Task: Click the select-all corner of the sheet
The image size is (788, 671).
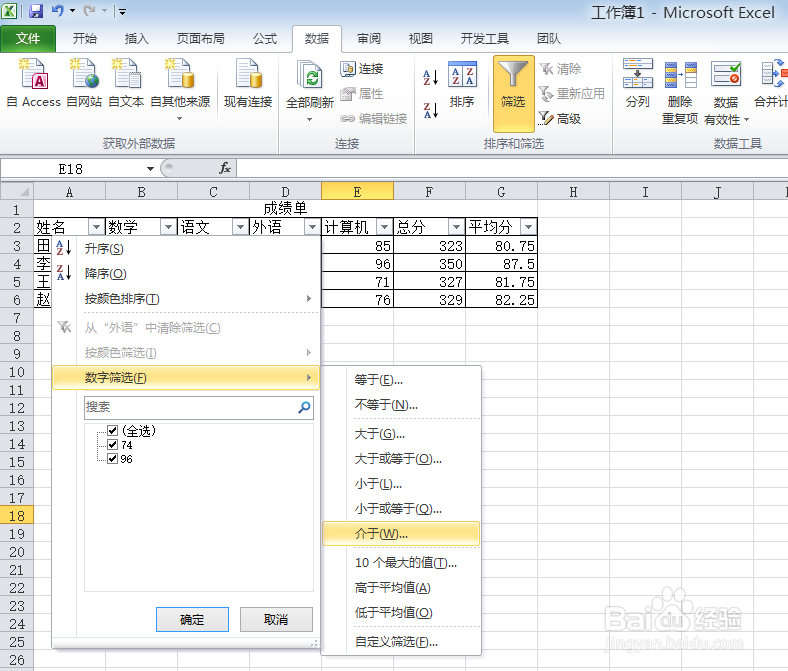Action: tap(17, 191)
